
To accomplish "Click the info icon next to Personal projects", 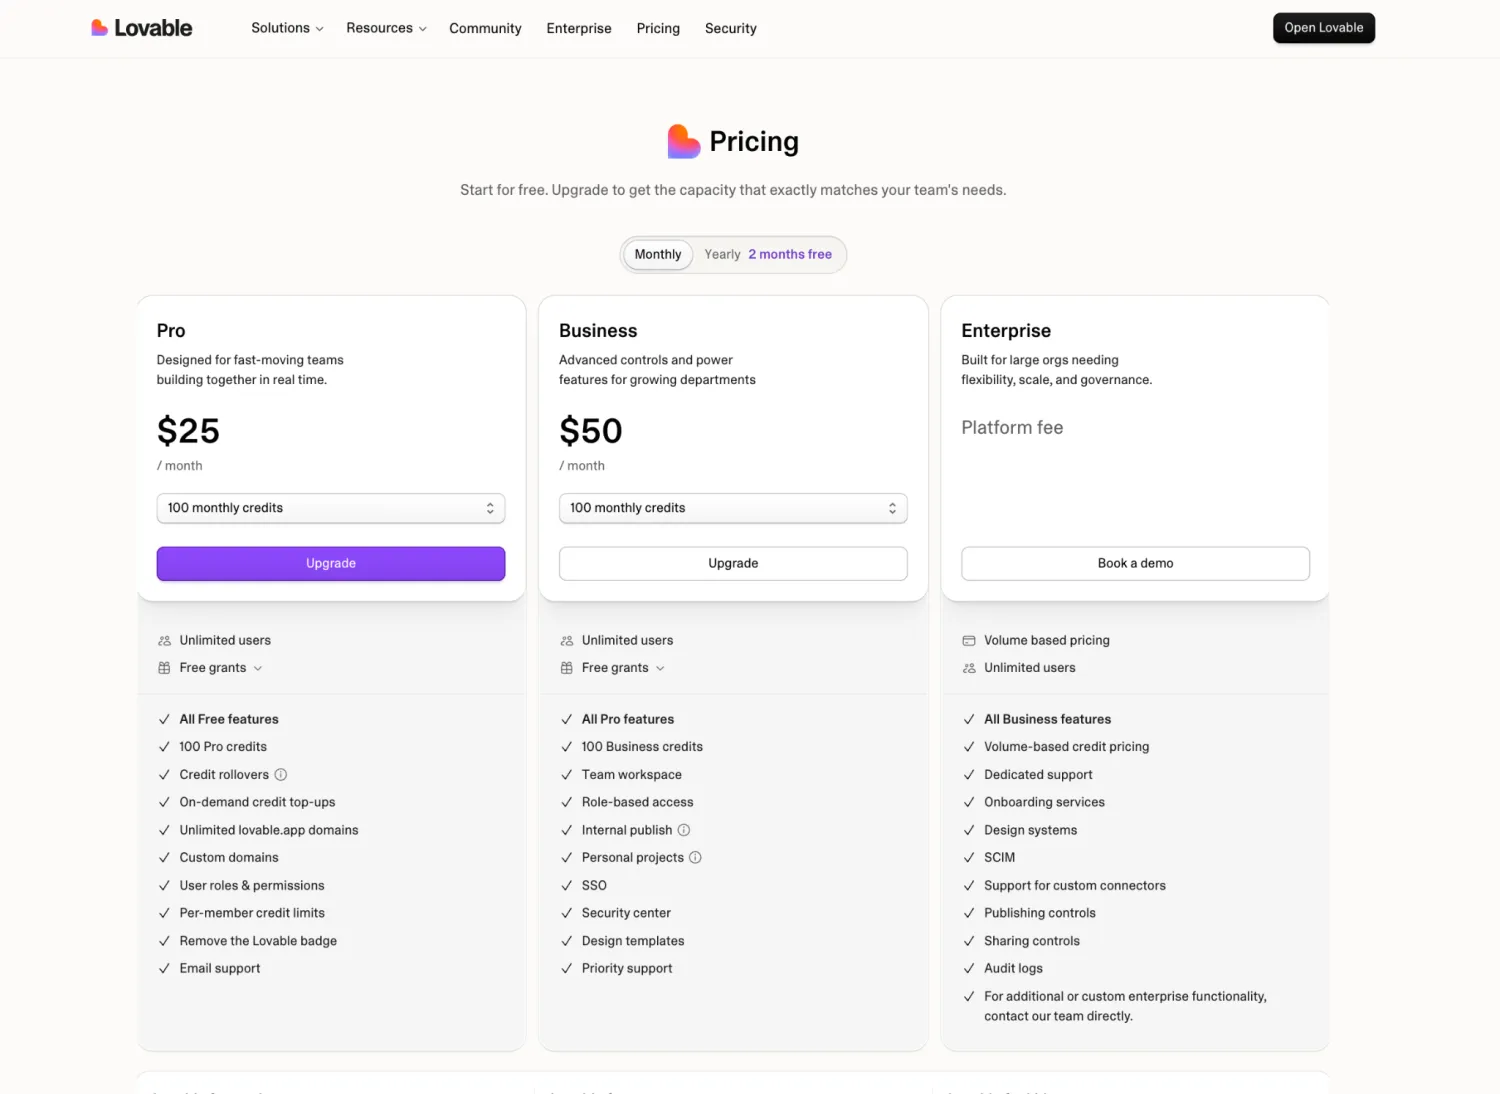I will pos(695,857).
